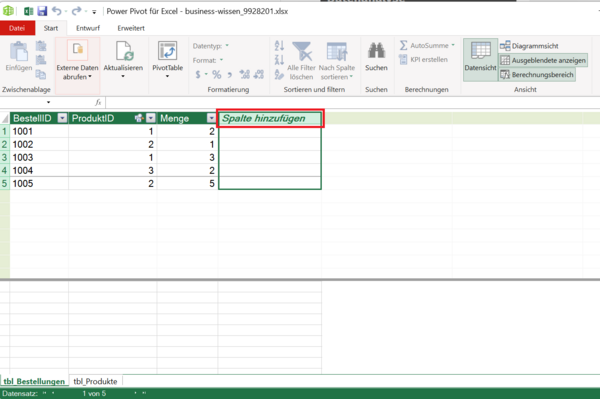Redo the action with the forward arrow icon
This screenshot has height=399, width=600.
[76, 11]
